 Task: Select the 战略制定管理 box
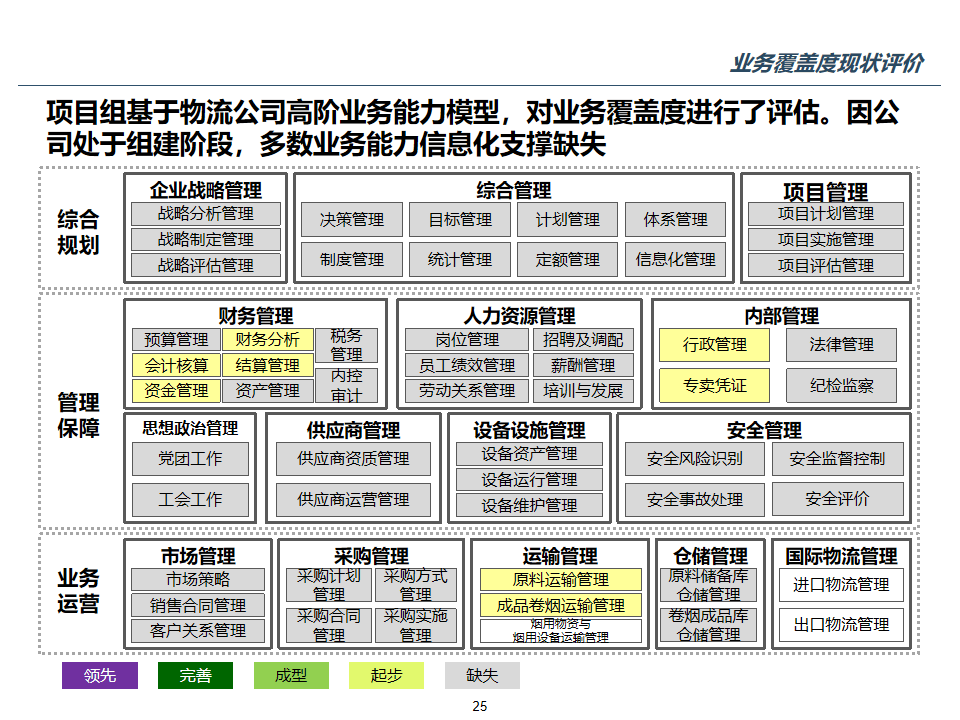tap(206, 239)
